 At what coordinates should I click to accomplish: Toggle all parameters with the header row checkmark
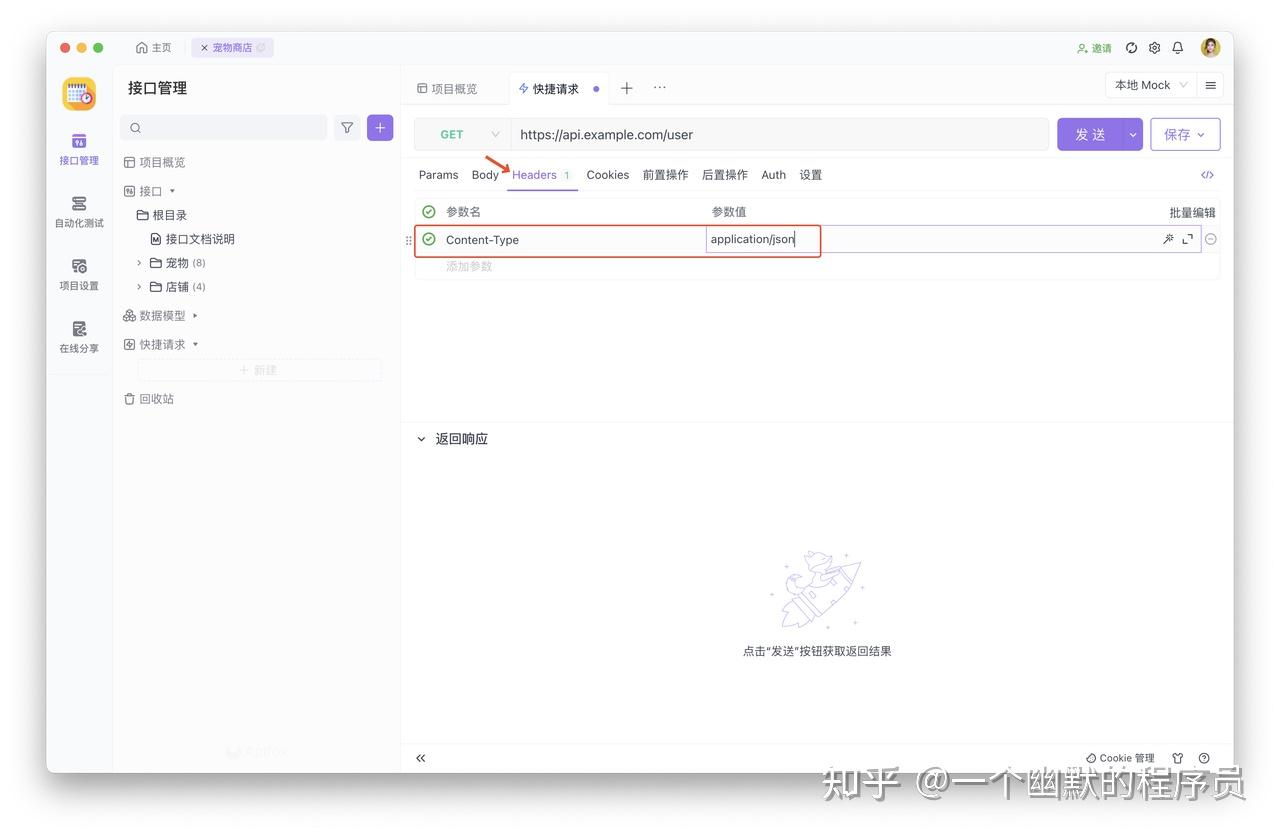pyautogui.click(x=428, y=211)
